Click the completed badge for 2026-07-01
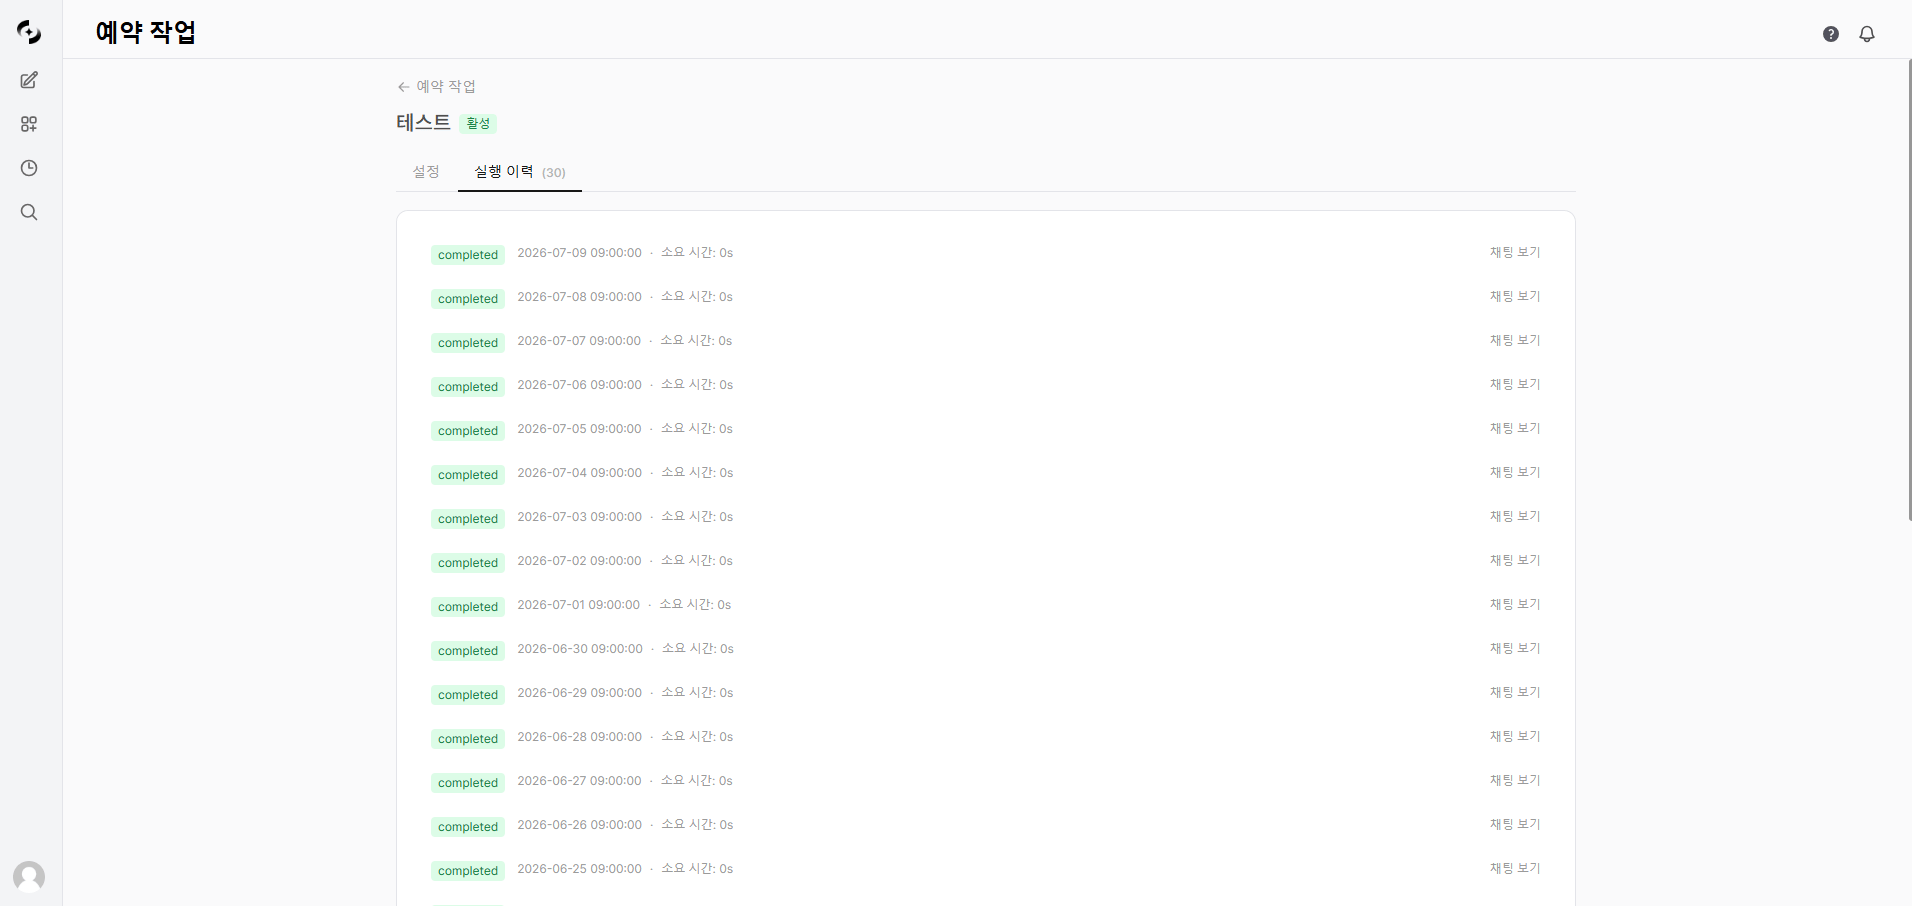The image size is (1912, 906). (x=468, y=607)
